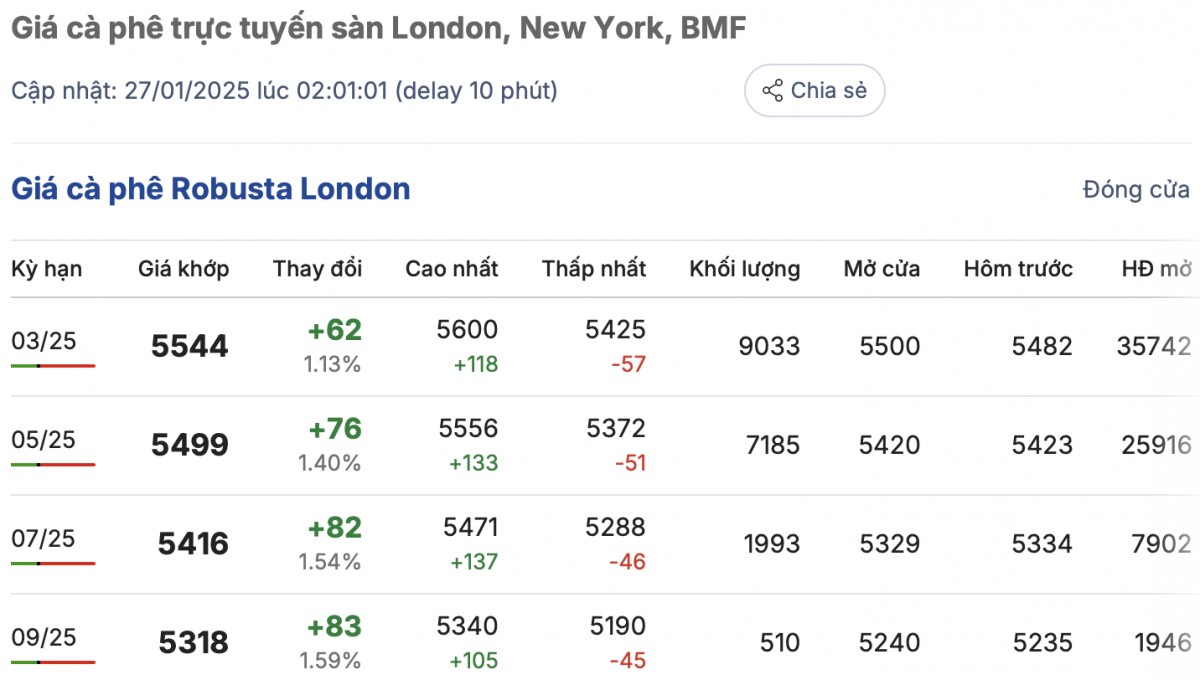Click the range indicator bar under 09/25
The width and height of the screenshot is (1200, 680).
[x=53, y=662]
